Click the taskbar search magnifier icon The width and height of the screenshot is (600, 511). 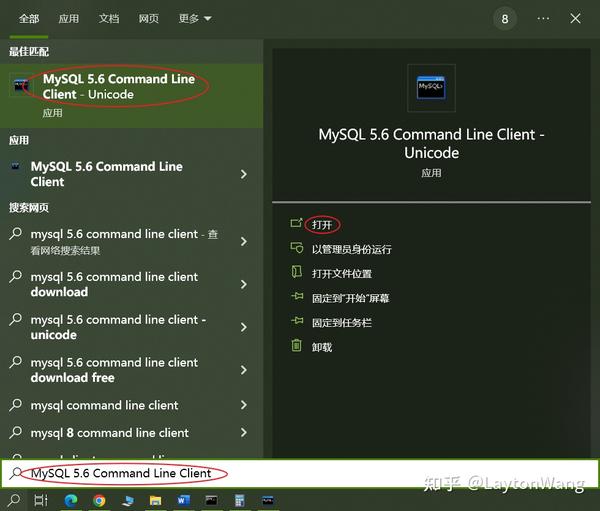pyautogui.click(x=14, y=500)
